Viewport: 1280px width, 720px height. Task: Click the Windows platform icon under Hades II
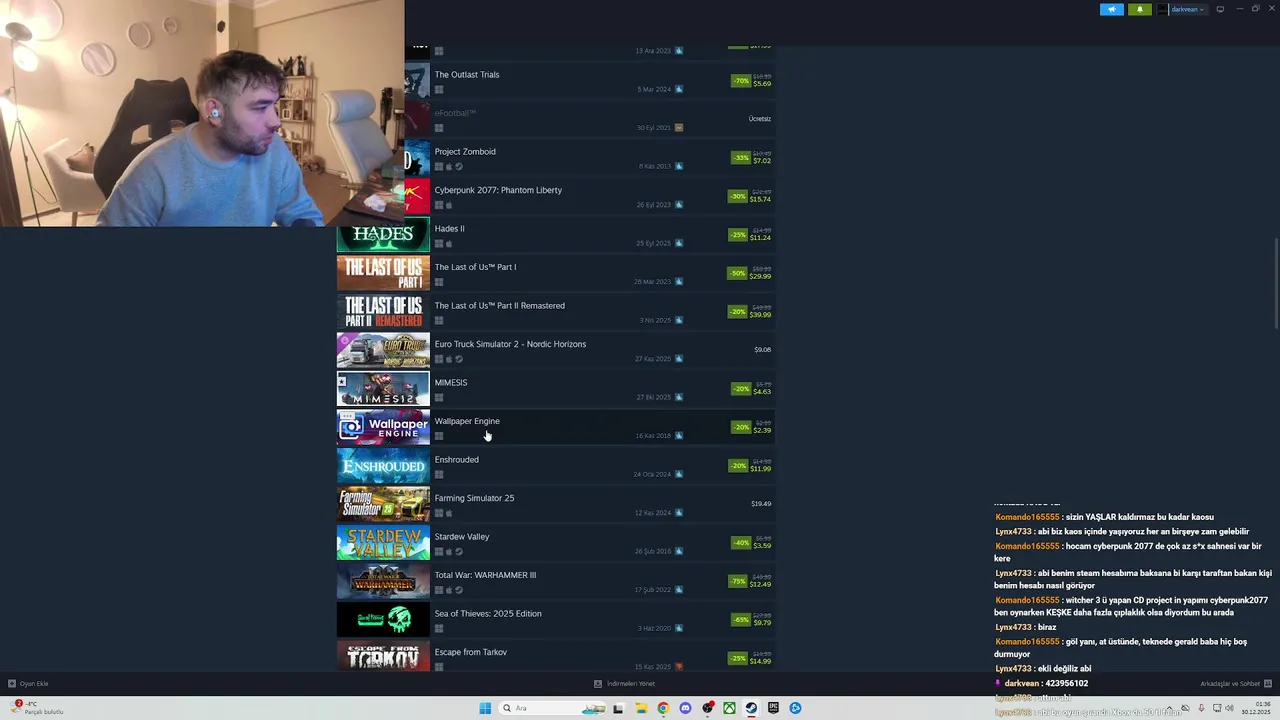(439, 244)
